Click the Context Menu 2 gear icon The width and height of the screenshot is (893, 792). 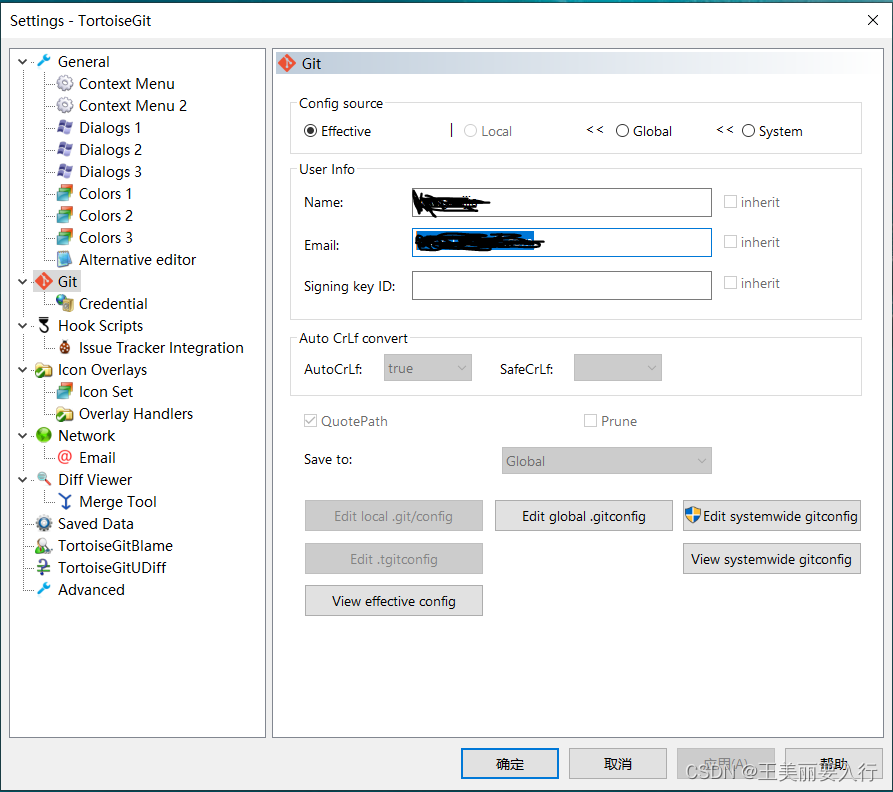(65, 105)
